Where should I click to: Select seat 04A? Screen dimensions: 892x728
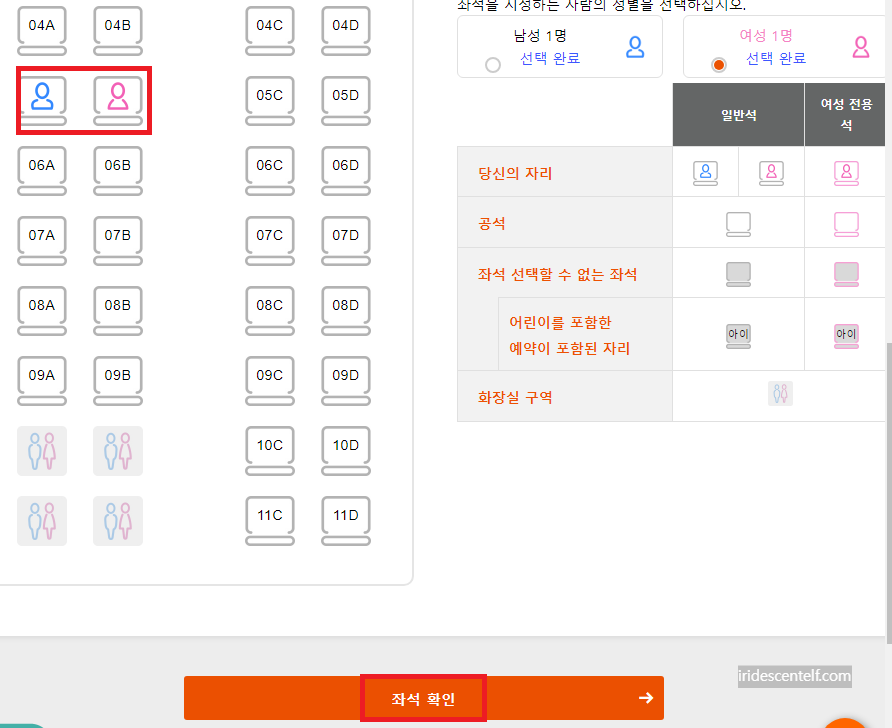pos(42,31)
